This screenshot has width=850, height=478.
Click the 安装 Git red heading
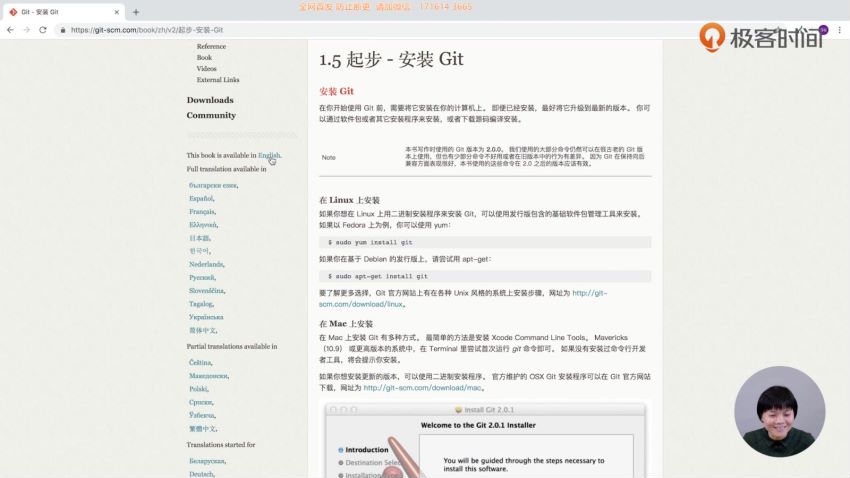pyautogui.click(x=336, y=91)
